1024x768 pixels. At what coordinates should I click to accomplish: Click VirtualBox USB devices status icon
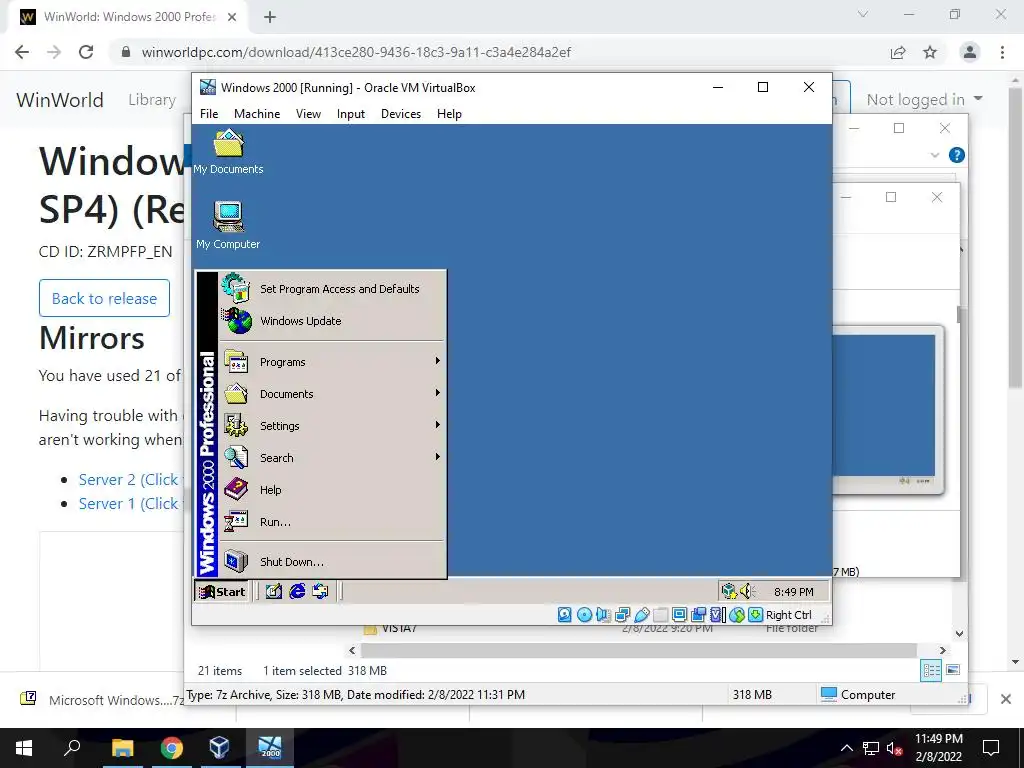pos(642,615)
